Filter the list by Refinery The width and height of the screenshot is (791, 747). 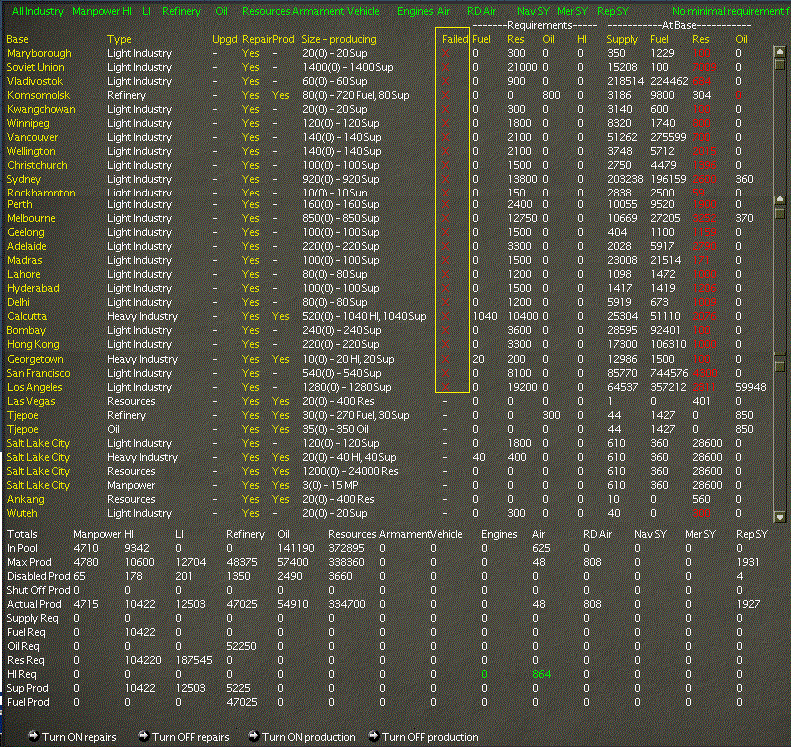[x=182, y=11]
